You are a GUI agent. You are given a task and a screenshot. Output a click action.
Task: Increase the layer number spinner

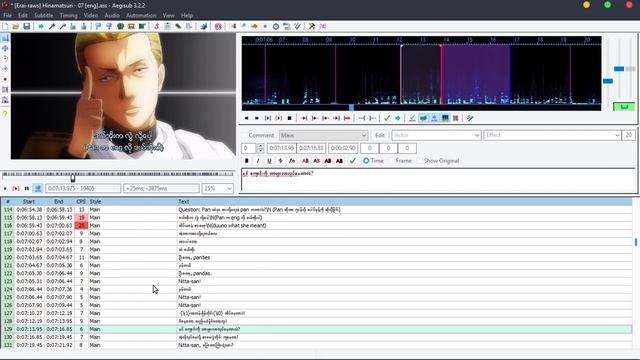click(260, 146)
